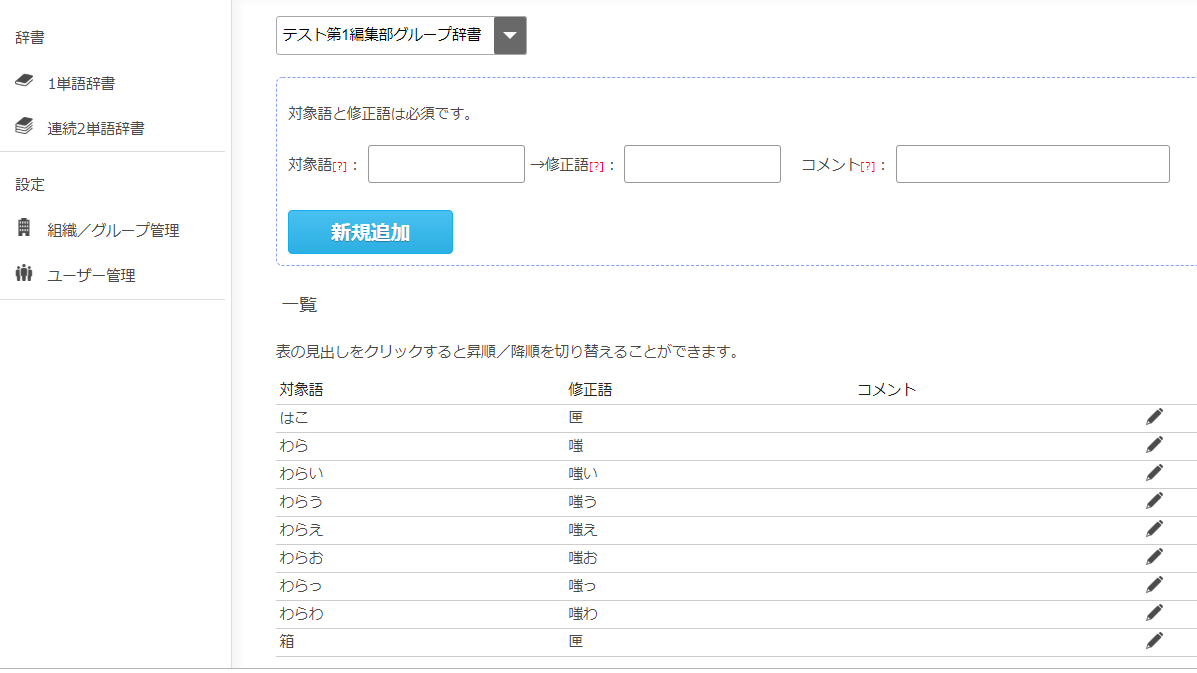Click pencil icon beside わらえ row

coord(1154,529)
